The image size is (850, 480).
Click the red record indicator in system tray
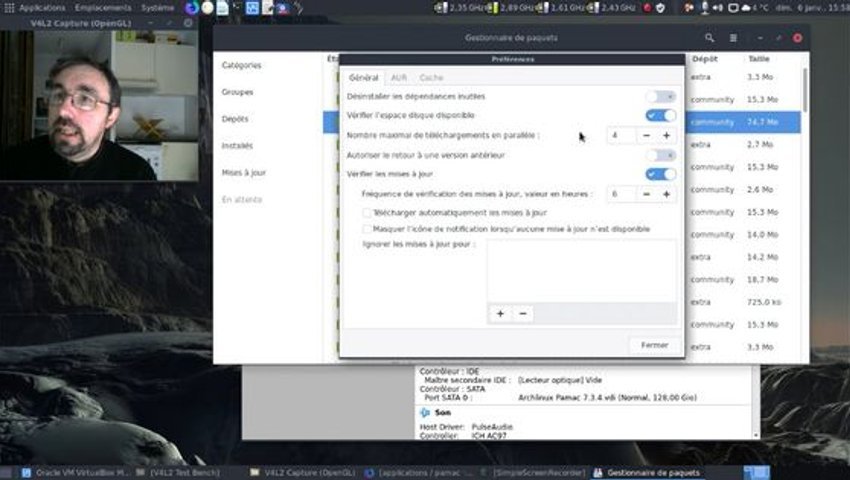coord(647,8)
